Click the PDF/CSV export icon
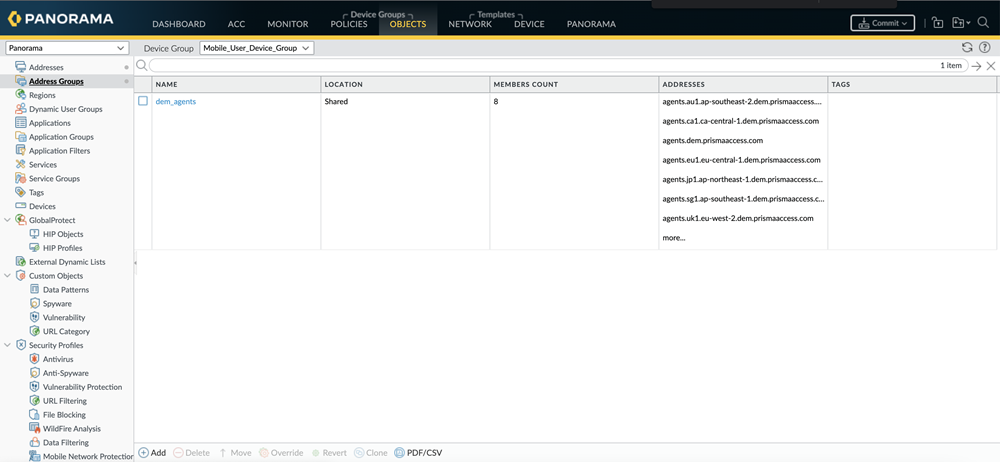 (400, 453)
